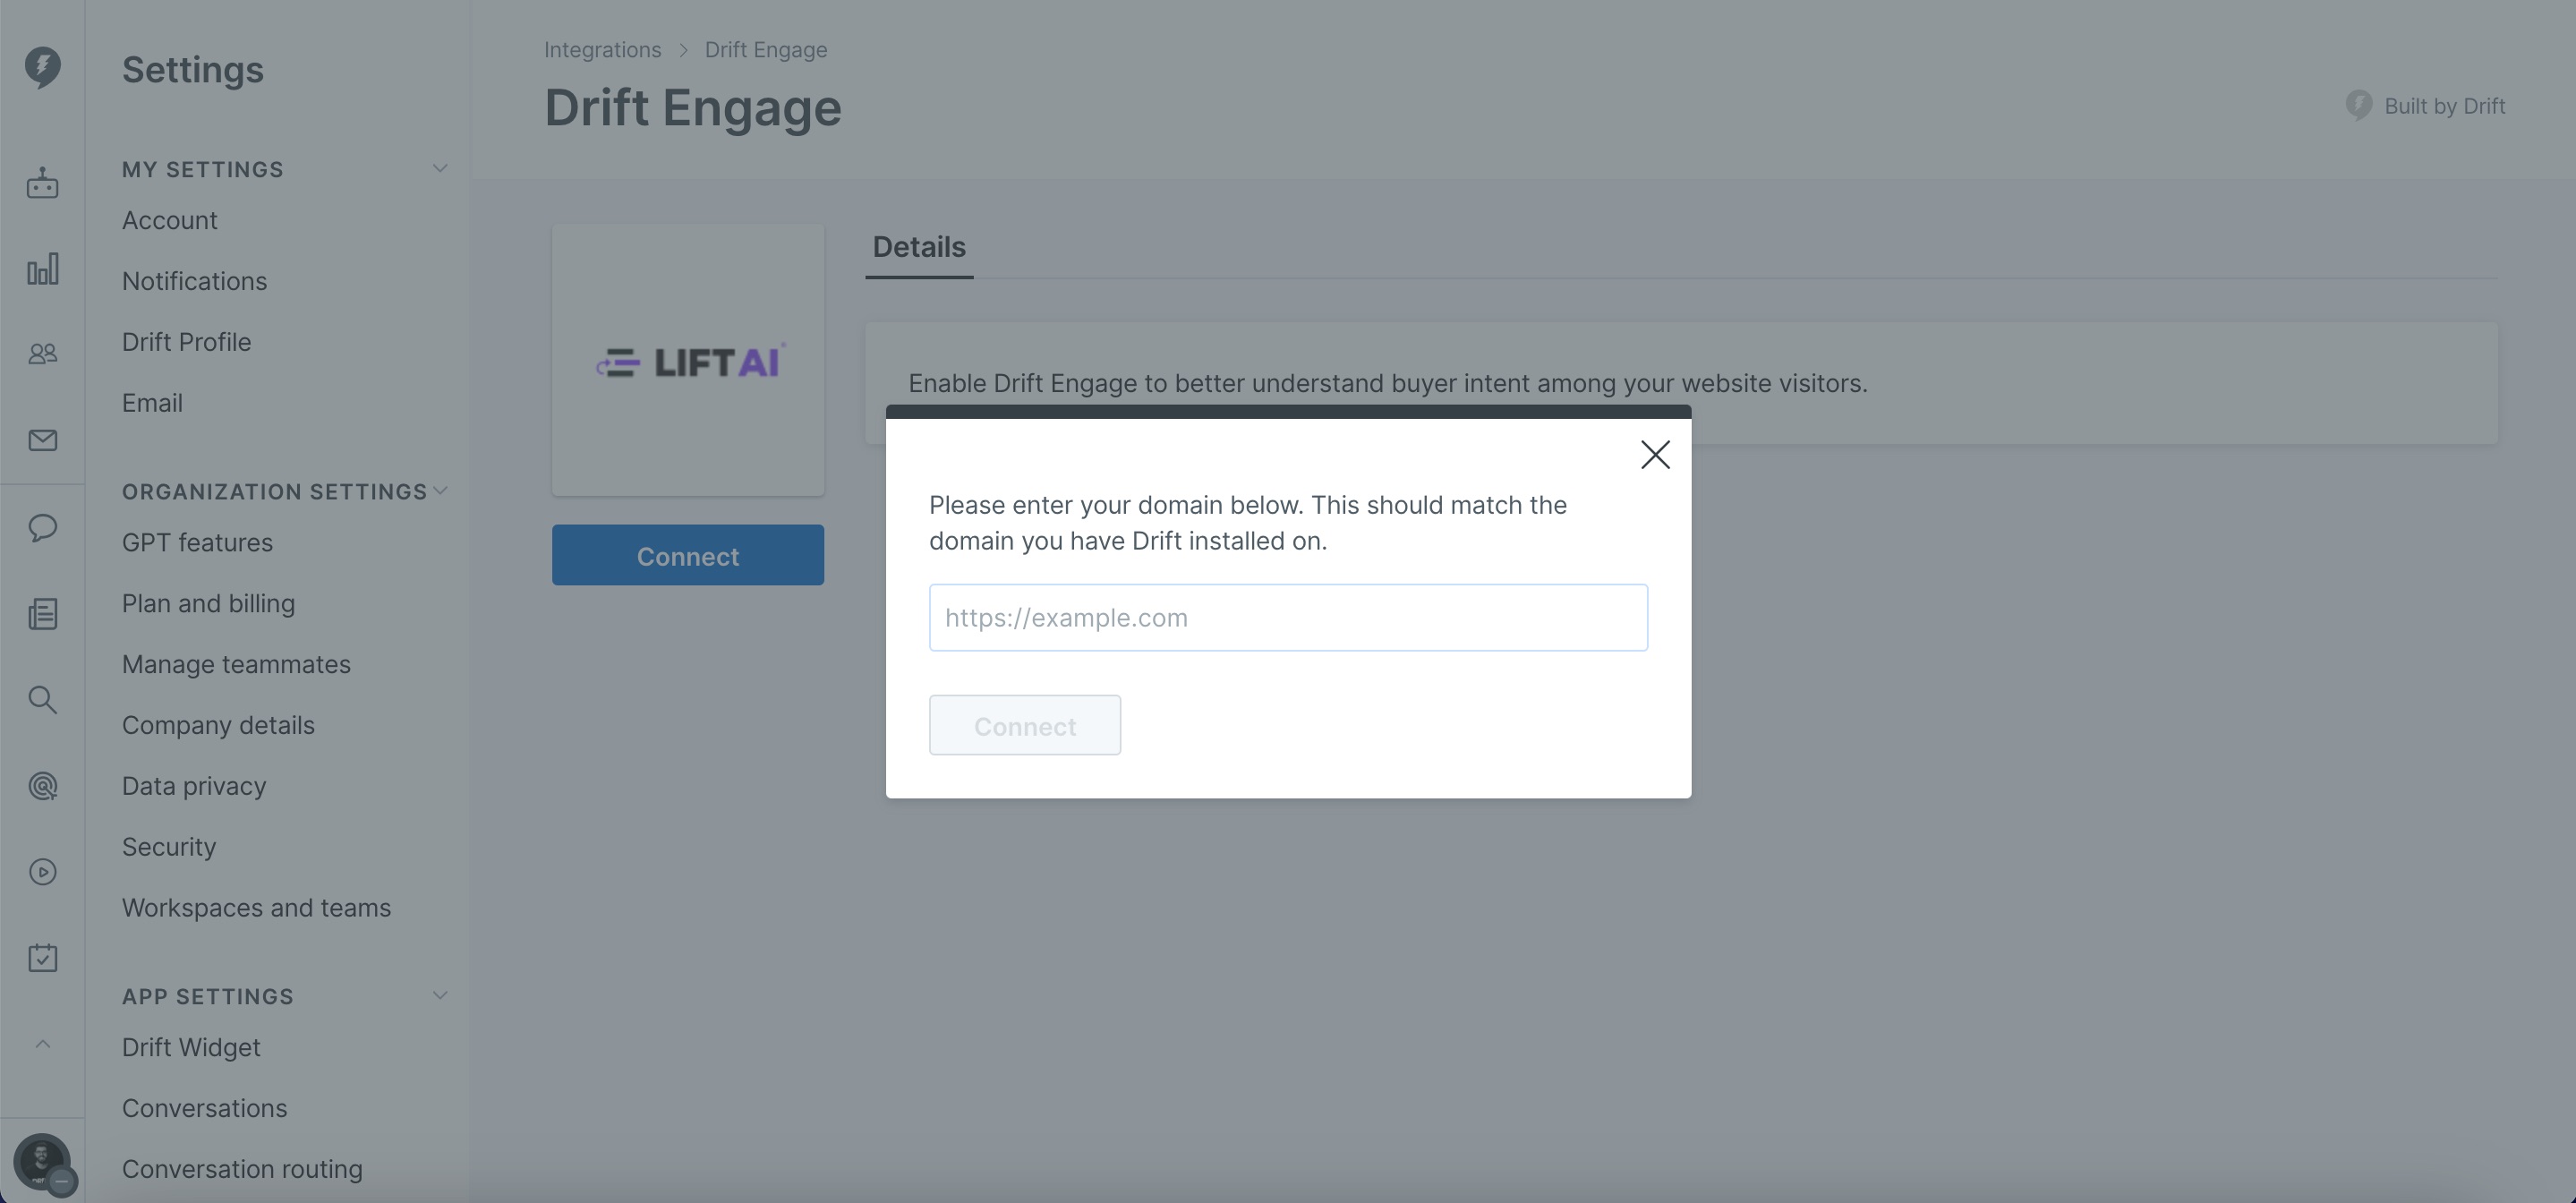Open the envelope email icon in sidebar
This screenshot has height=1203, width=2576.
(42, 440)
